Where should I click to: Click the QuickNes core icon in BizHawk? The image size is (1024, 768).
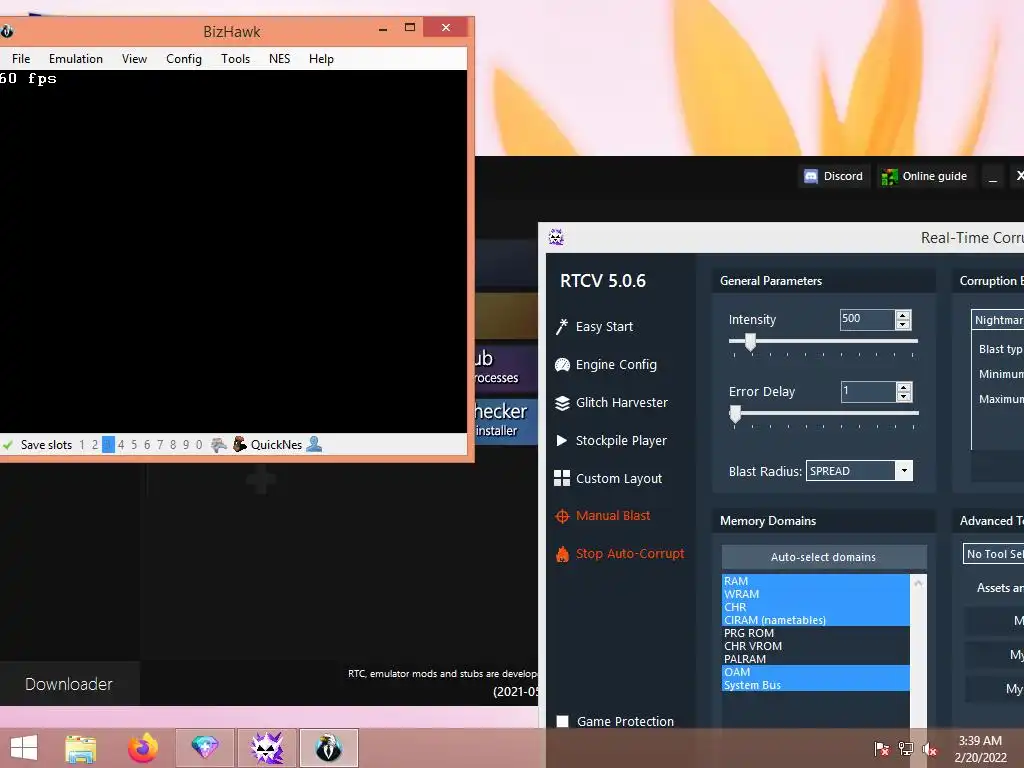tap(240, 444)
